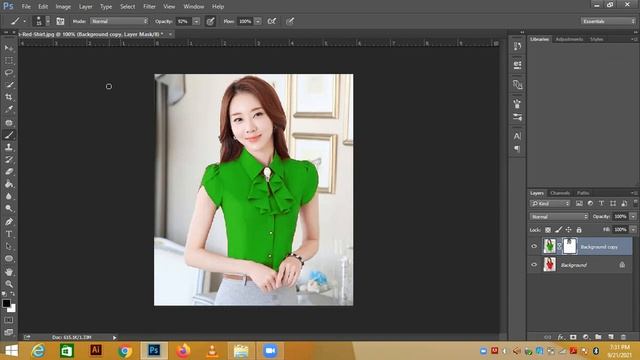Create a new layer
The height and width of the screenshot is (360, 640).
click(x=611, y=337)
